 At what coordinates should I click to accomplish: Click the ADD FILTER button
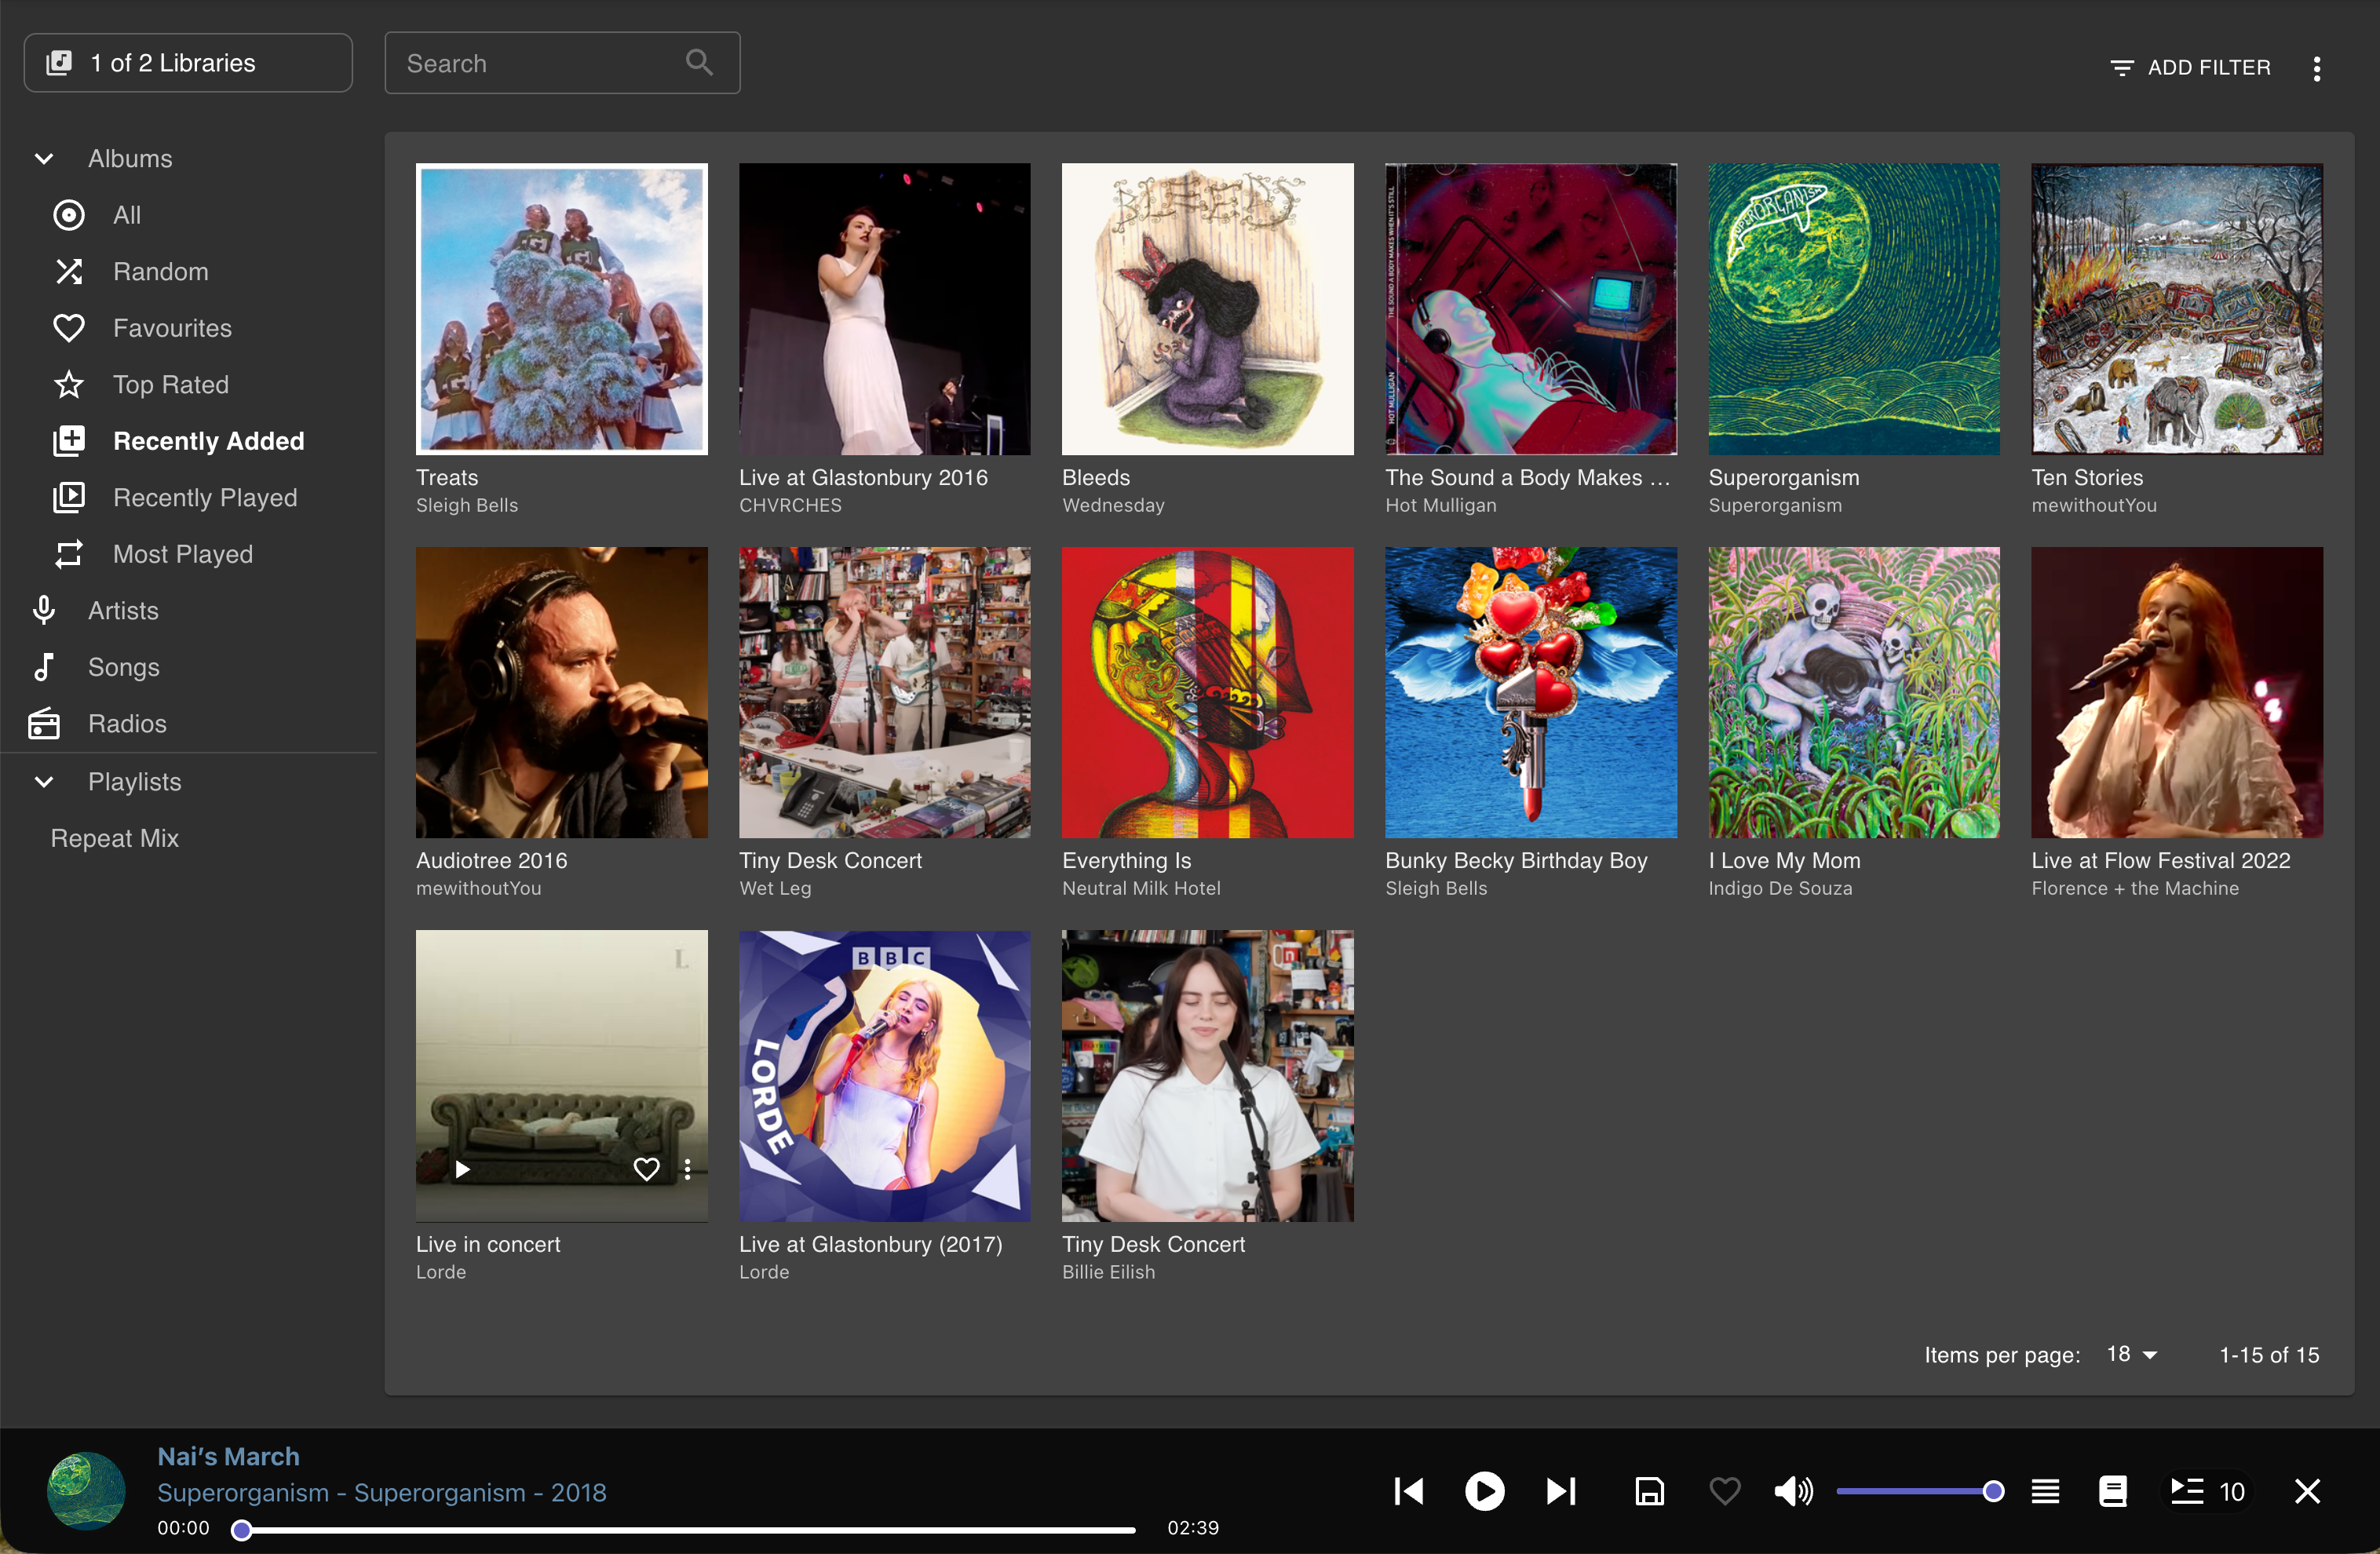click(2190, 68)
